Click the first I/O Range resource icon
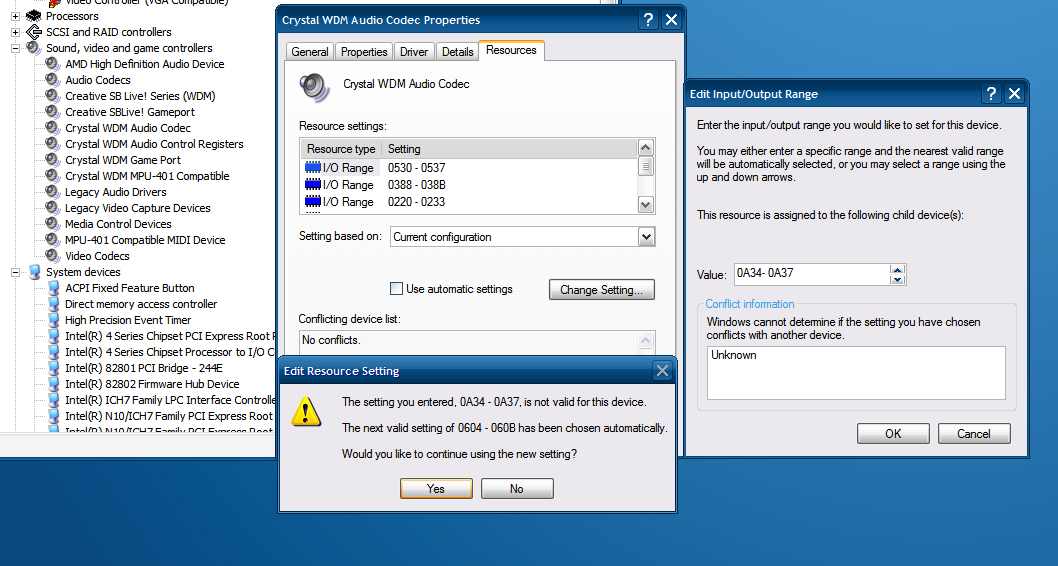 (x=313, y=168)
